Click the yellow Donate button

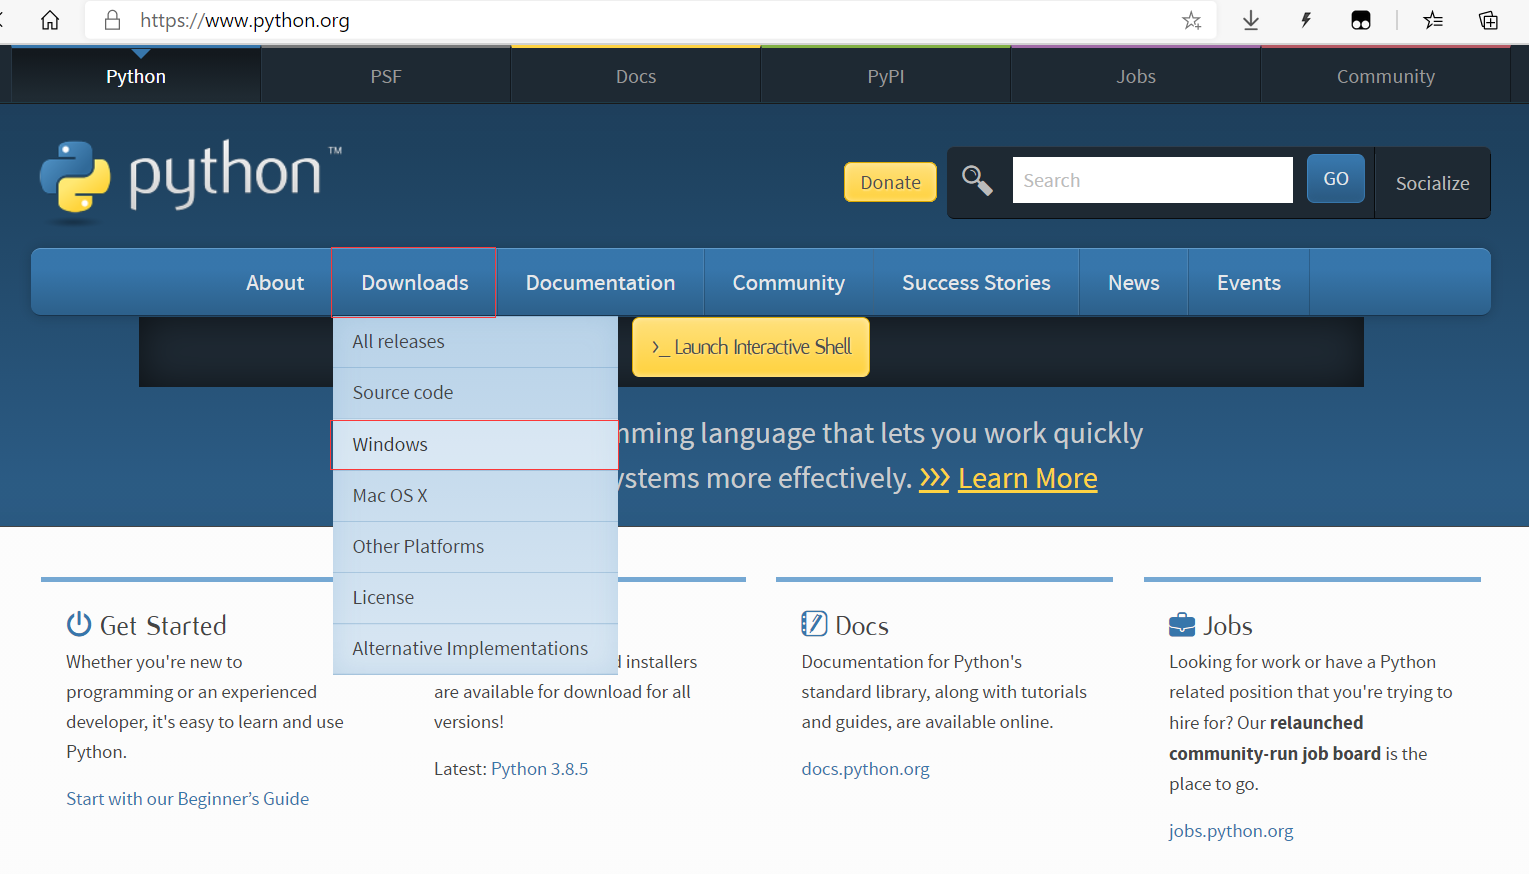890,182
